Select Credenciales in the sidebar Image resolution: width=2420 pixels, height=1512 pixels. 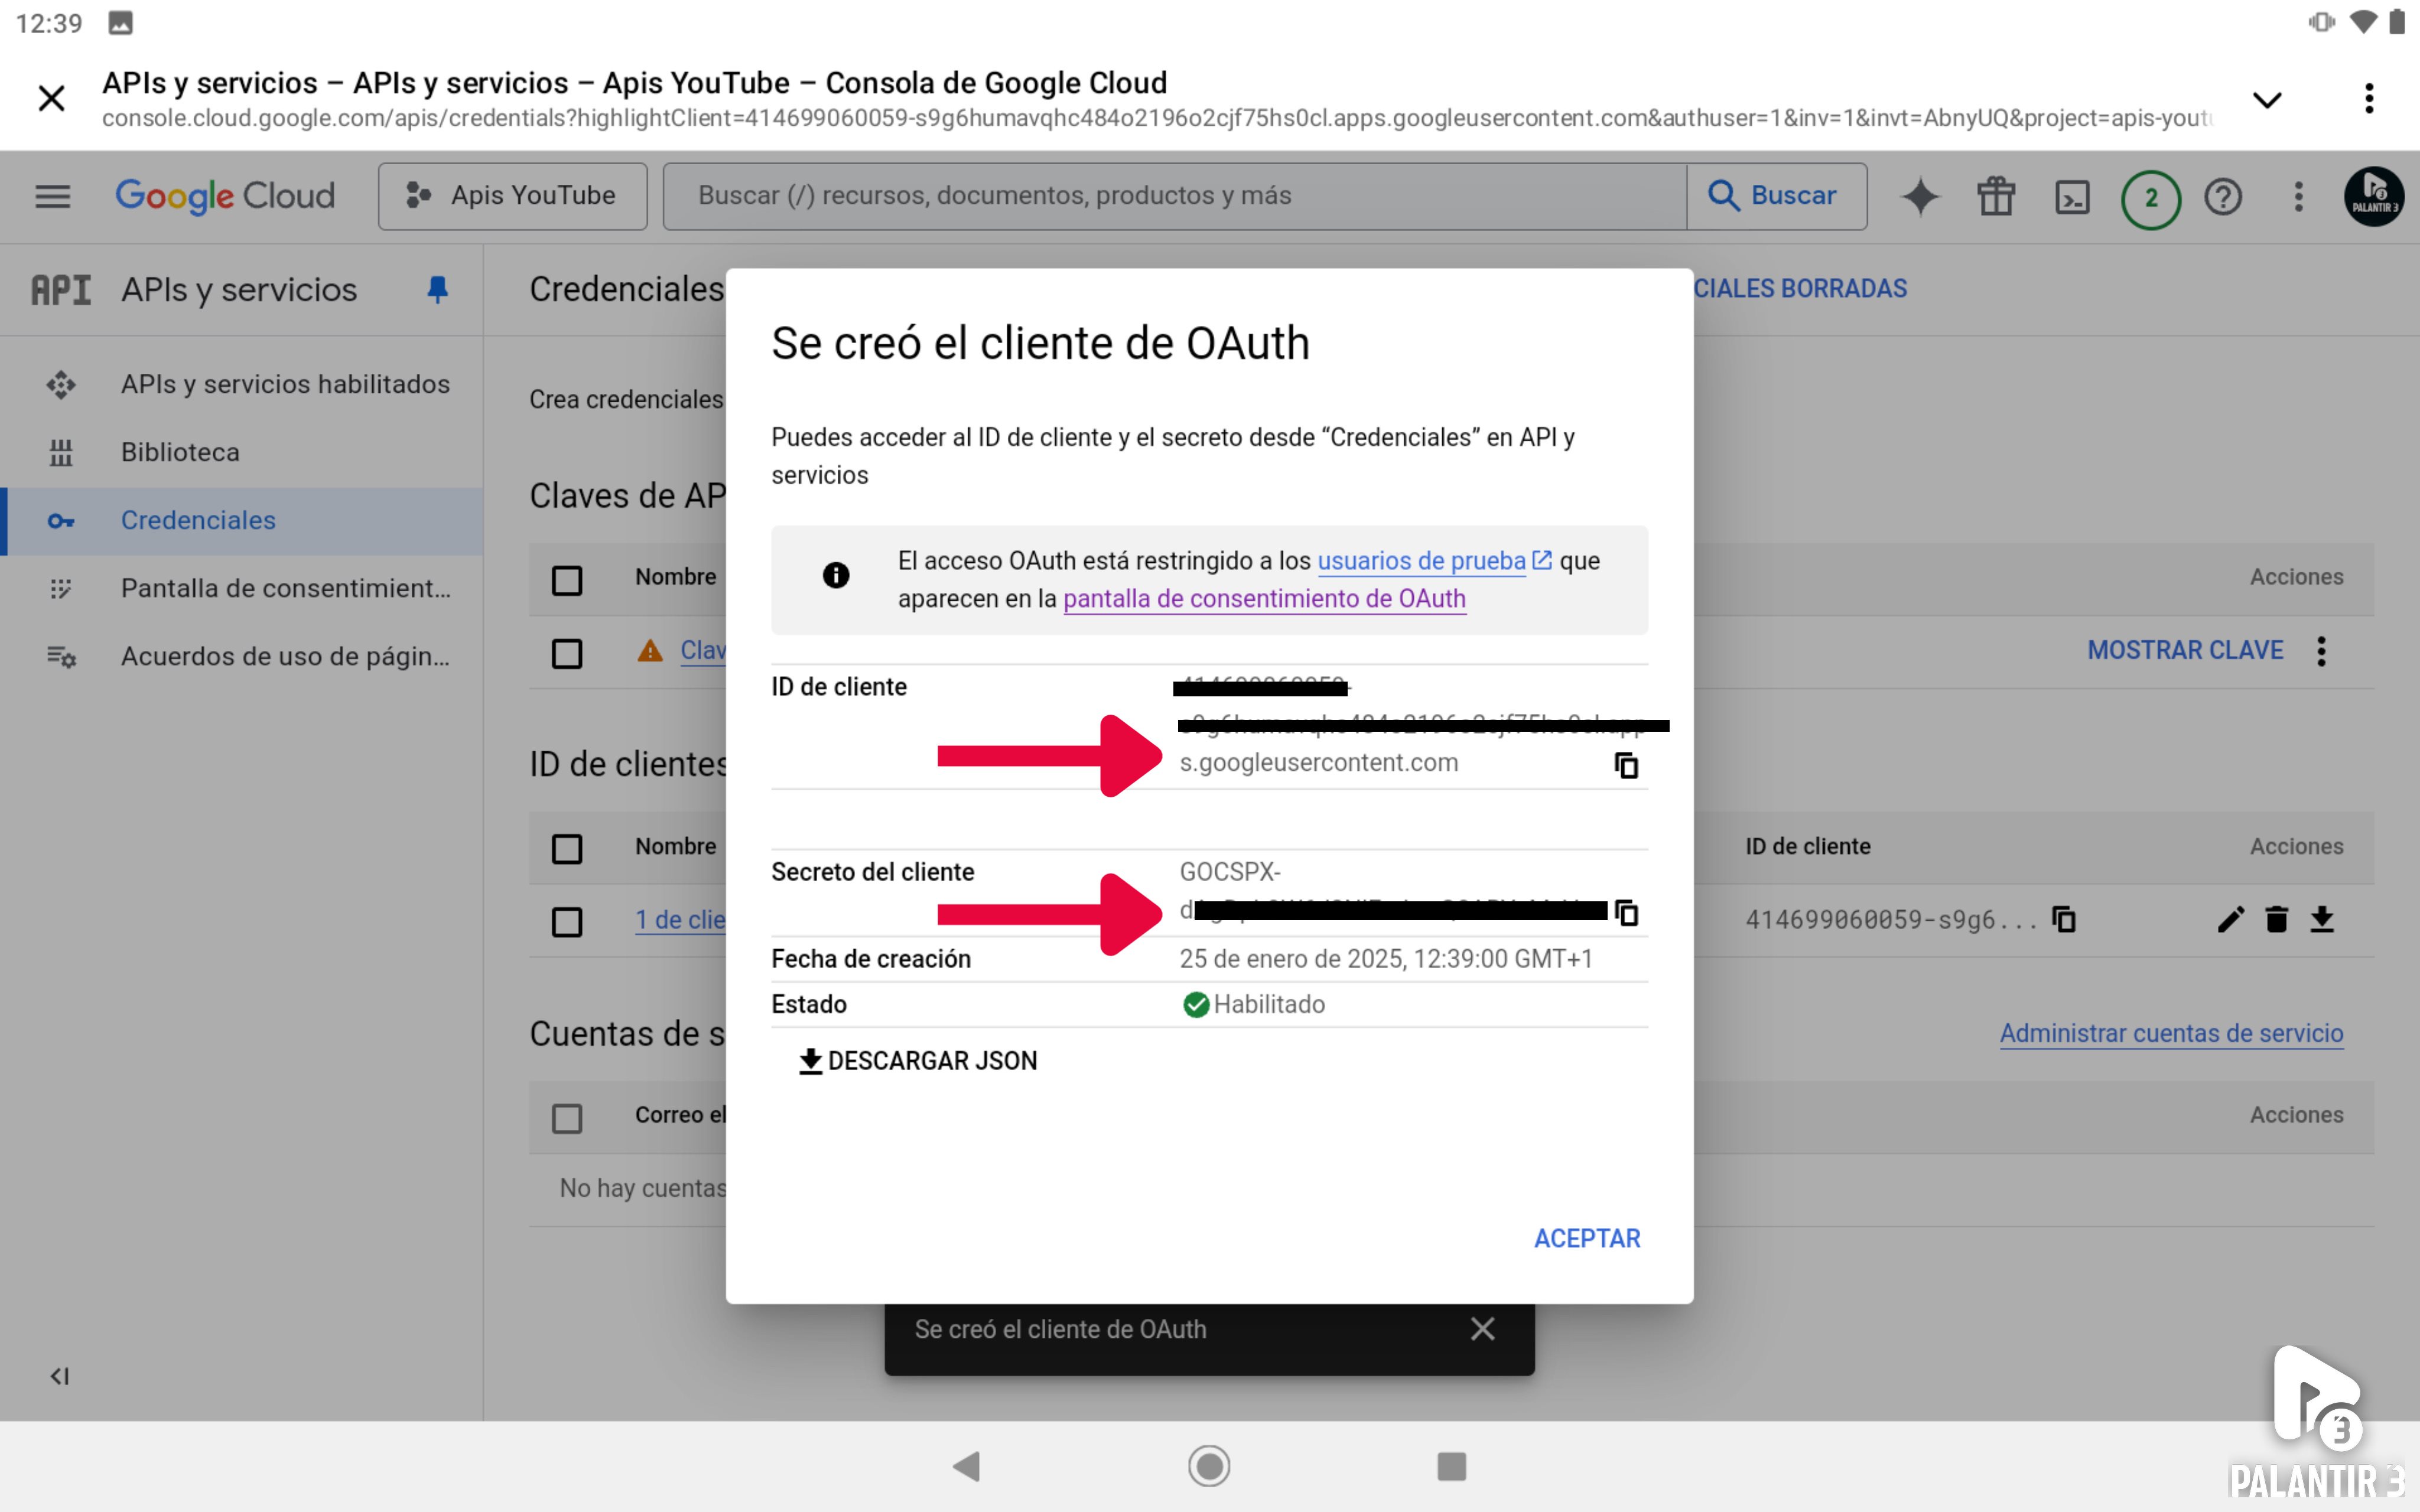coord(242,521)
